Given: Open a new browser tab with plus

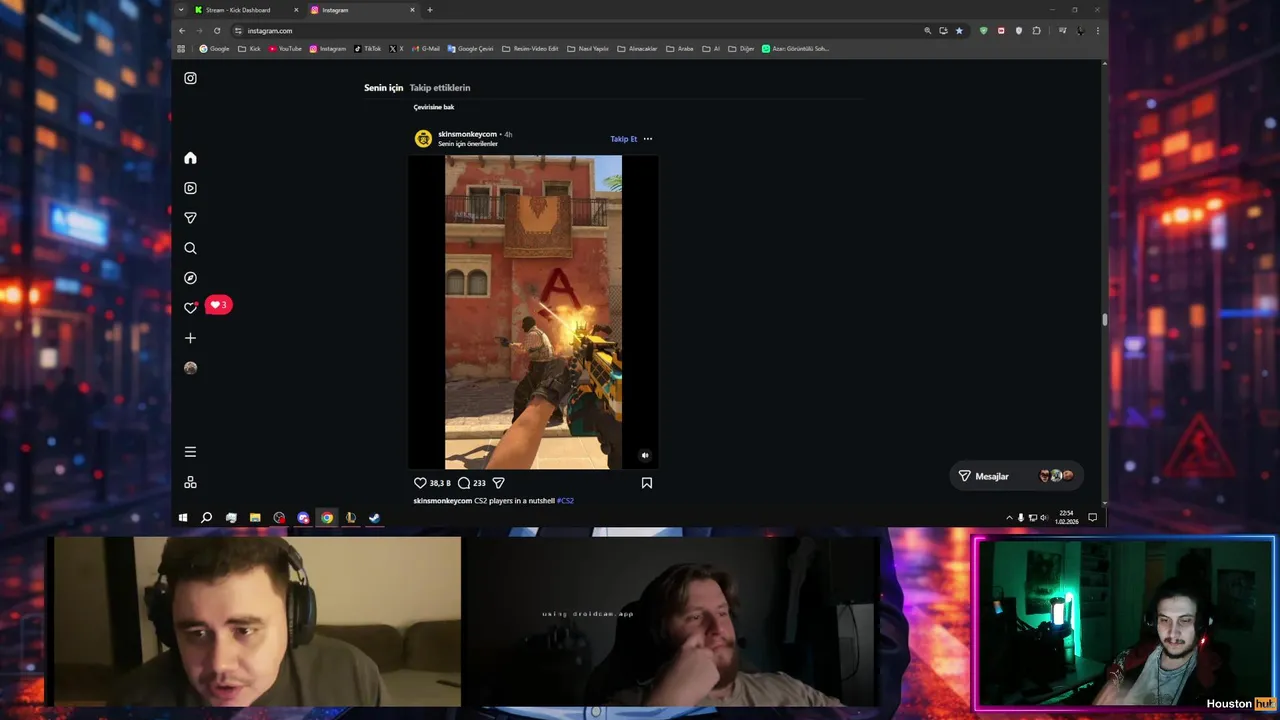Looking at the screenshot, I should coord(430,10).
